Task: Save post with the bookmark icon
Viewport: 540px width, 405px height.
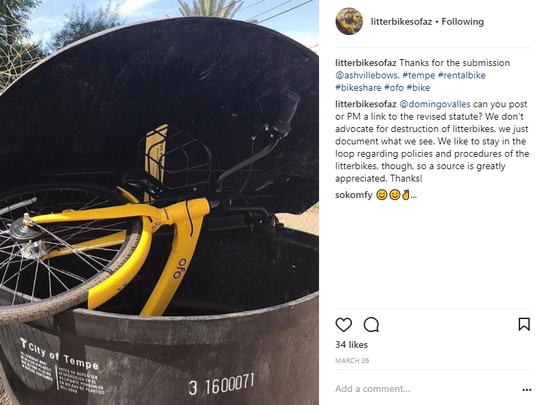Action: (x=524, y=324)
